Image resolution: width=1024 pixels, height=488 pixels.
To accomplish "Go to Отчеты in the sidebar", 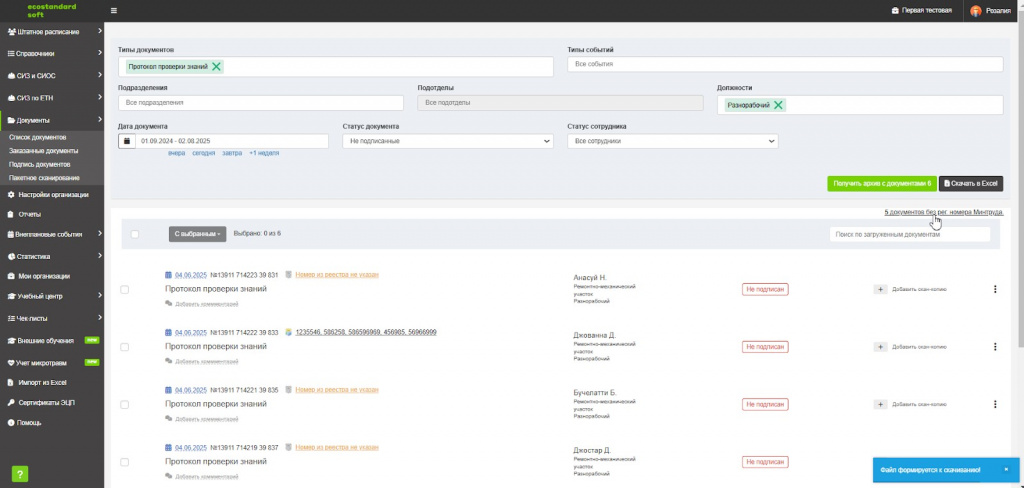I will click(29, 214).
